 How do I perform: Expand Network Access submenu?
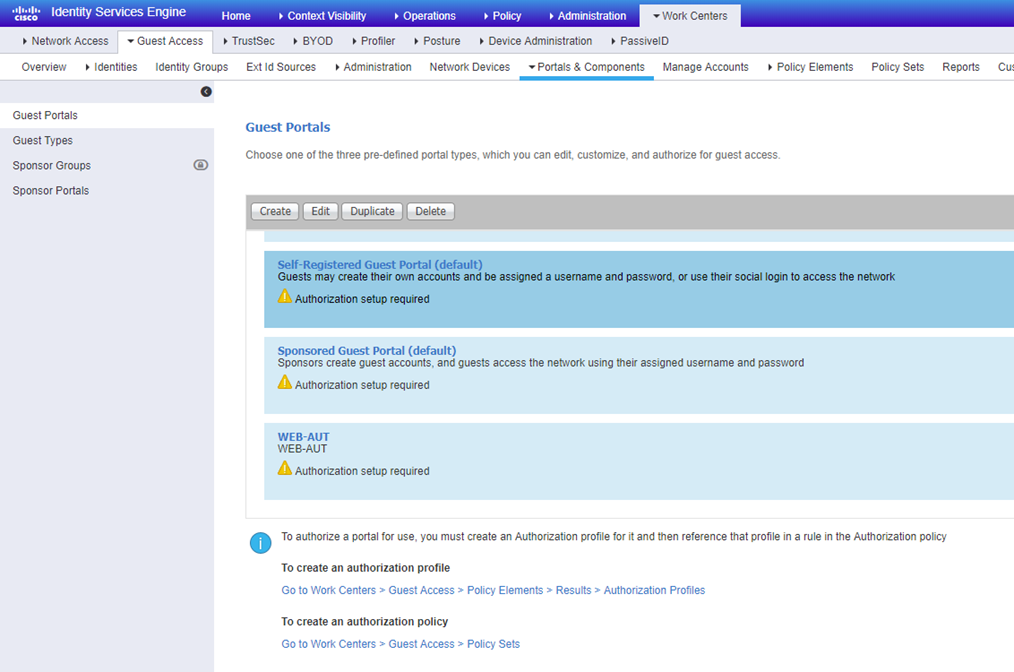click(x=65, y=41)
